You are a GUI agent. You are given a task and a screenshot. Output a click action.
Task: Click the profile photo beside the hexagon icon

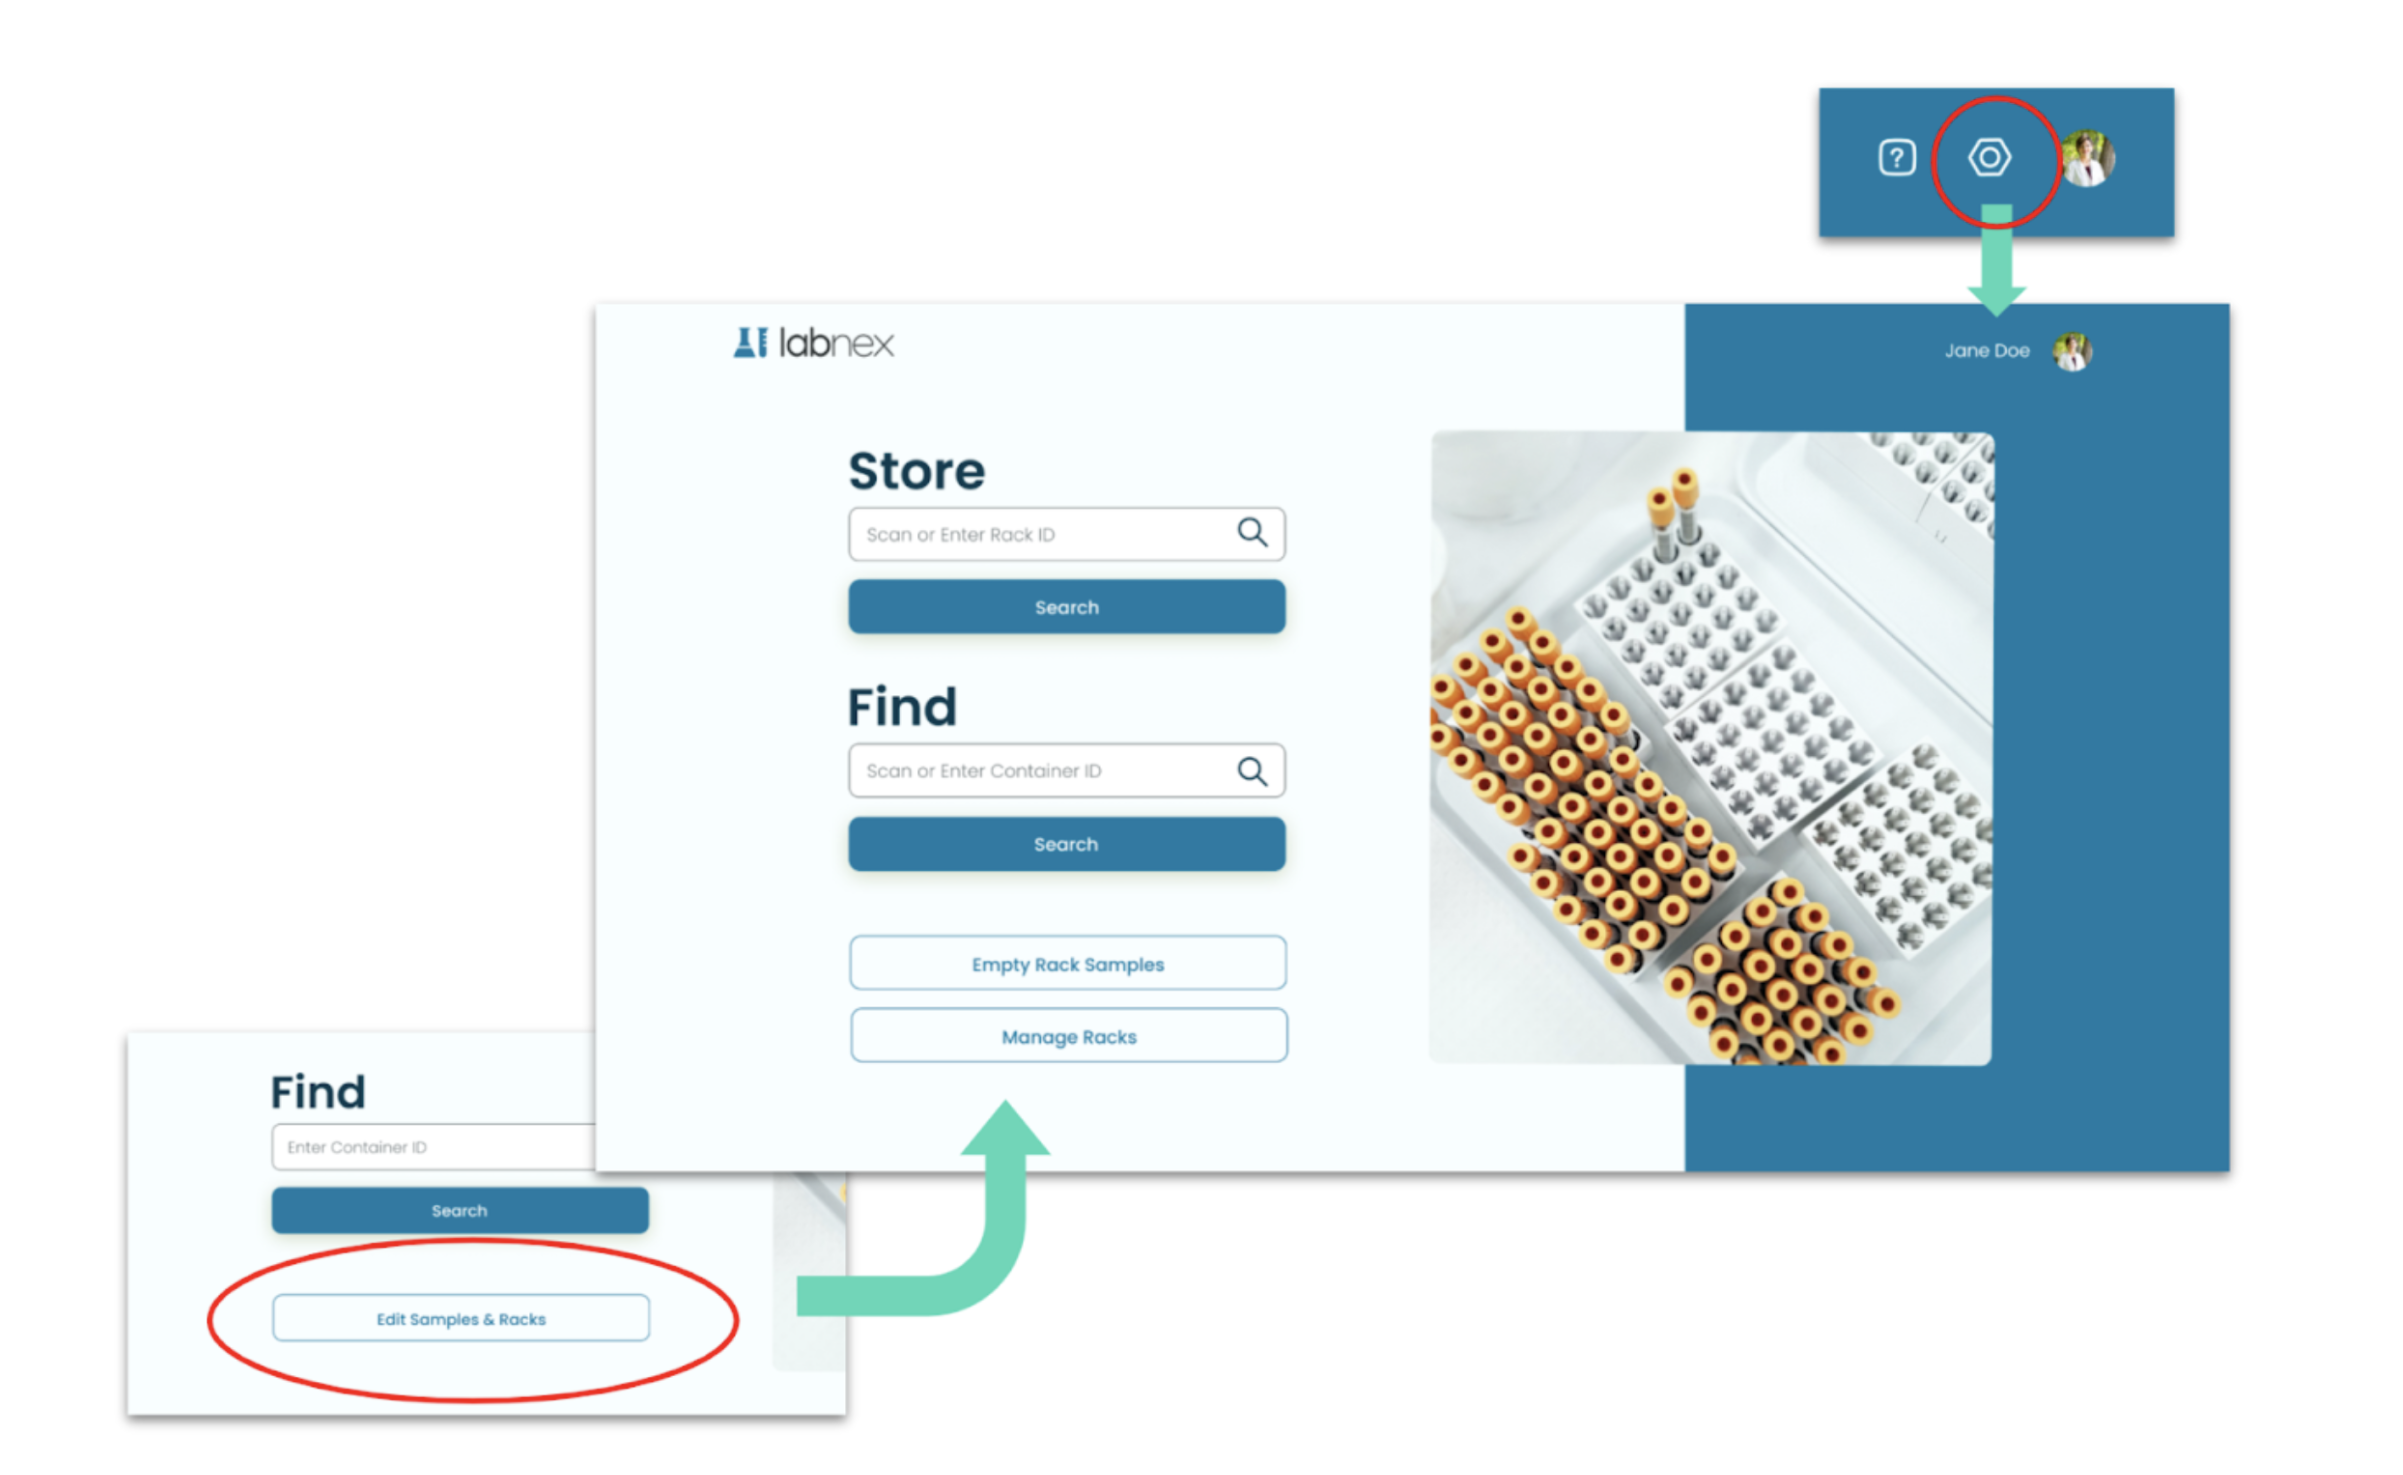tap(2088, 158)
